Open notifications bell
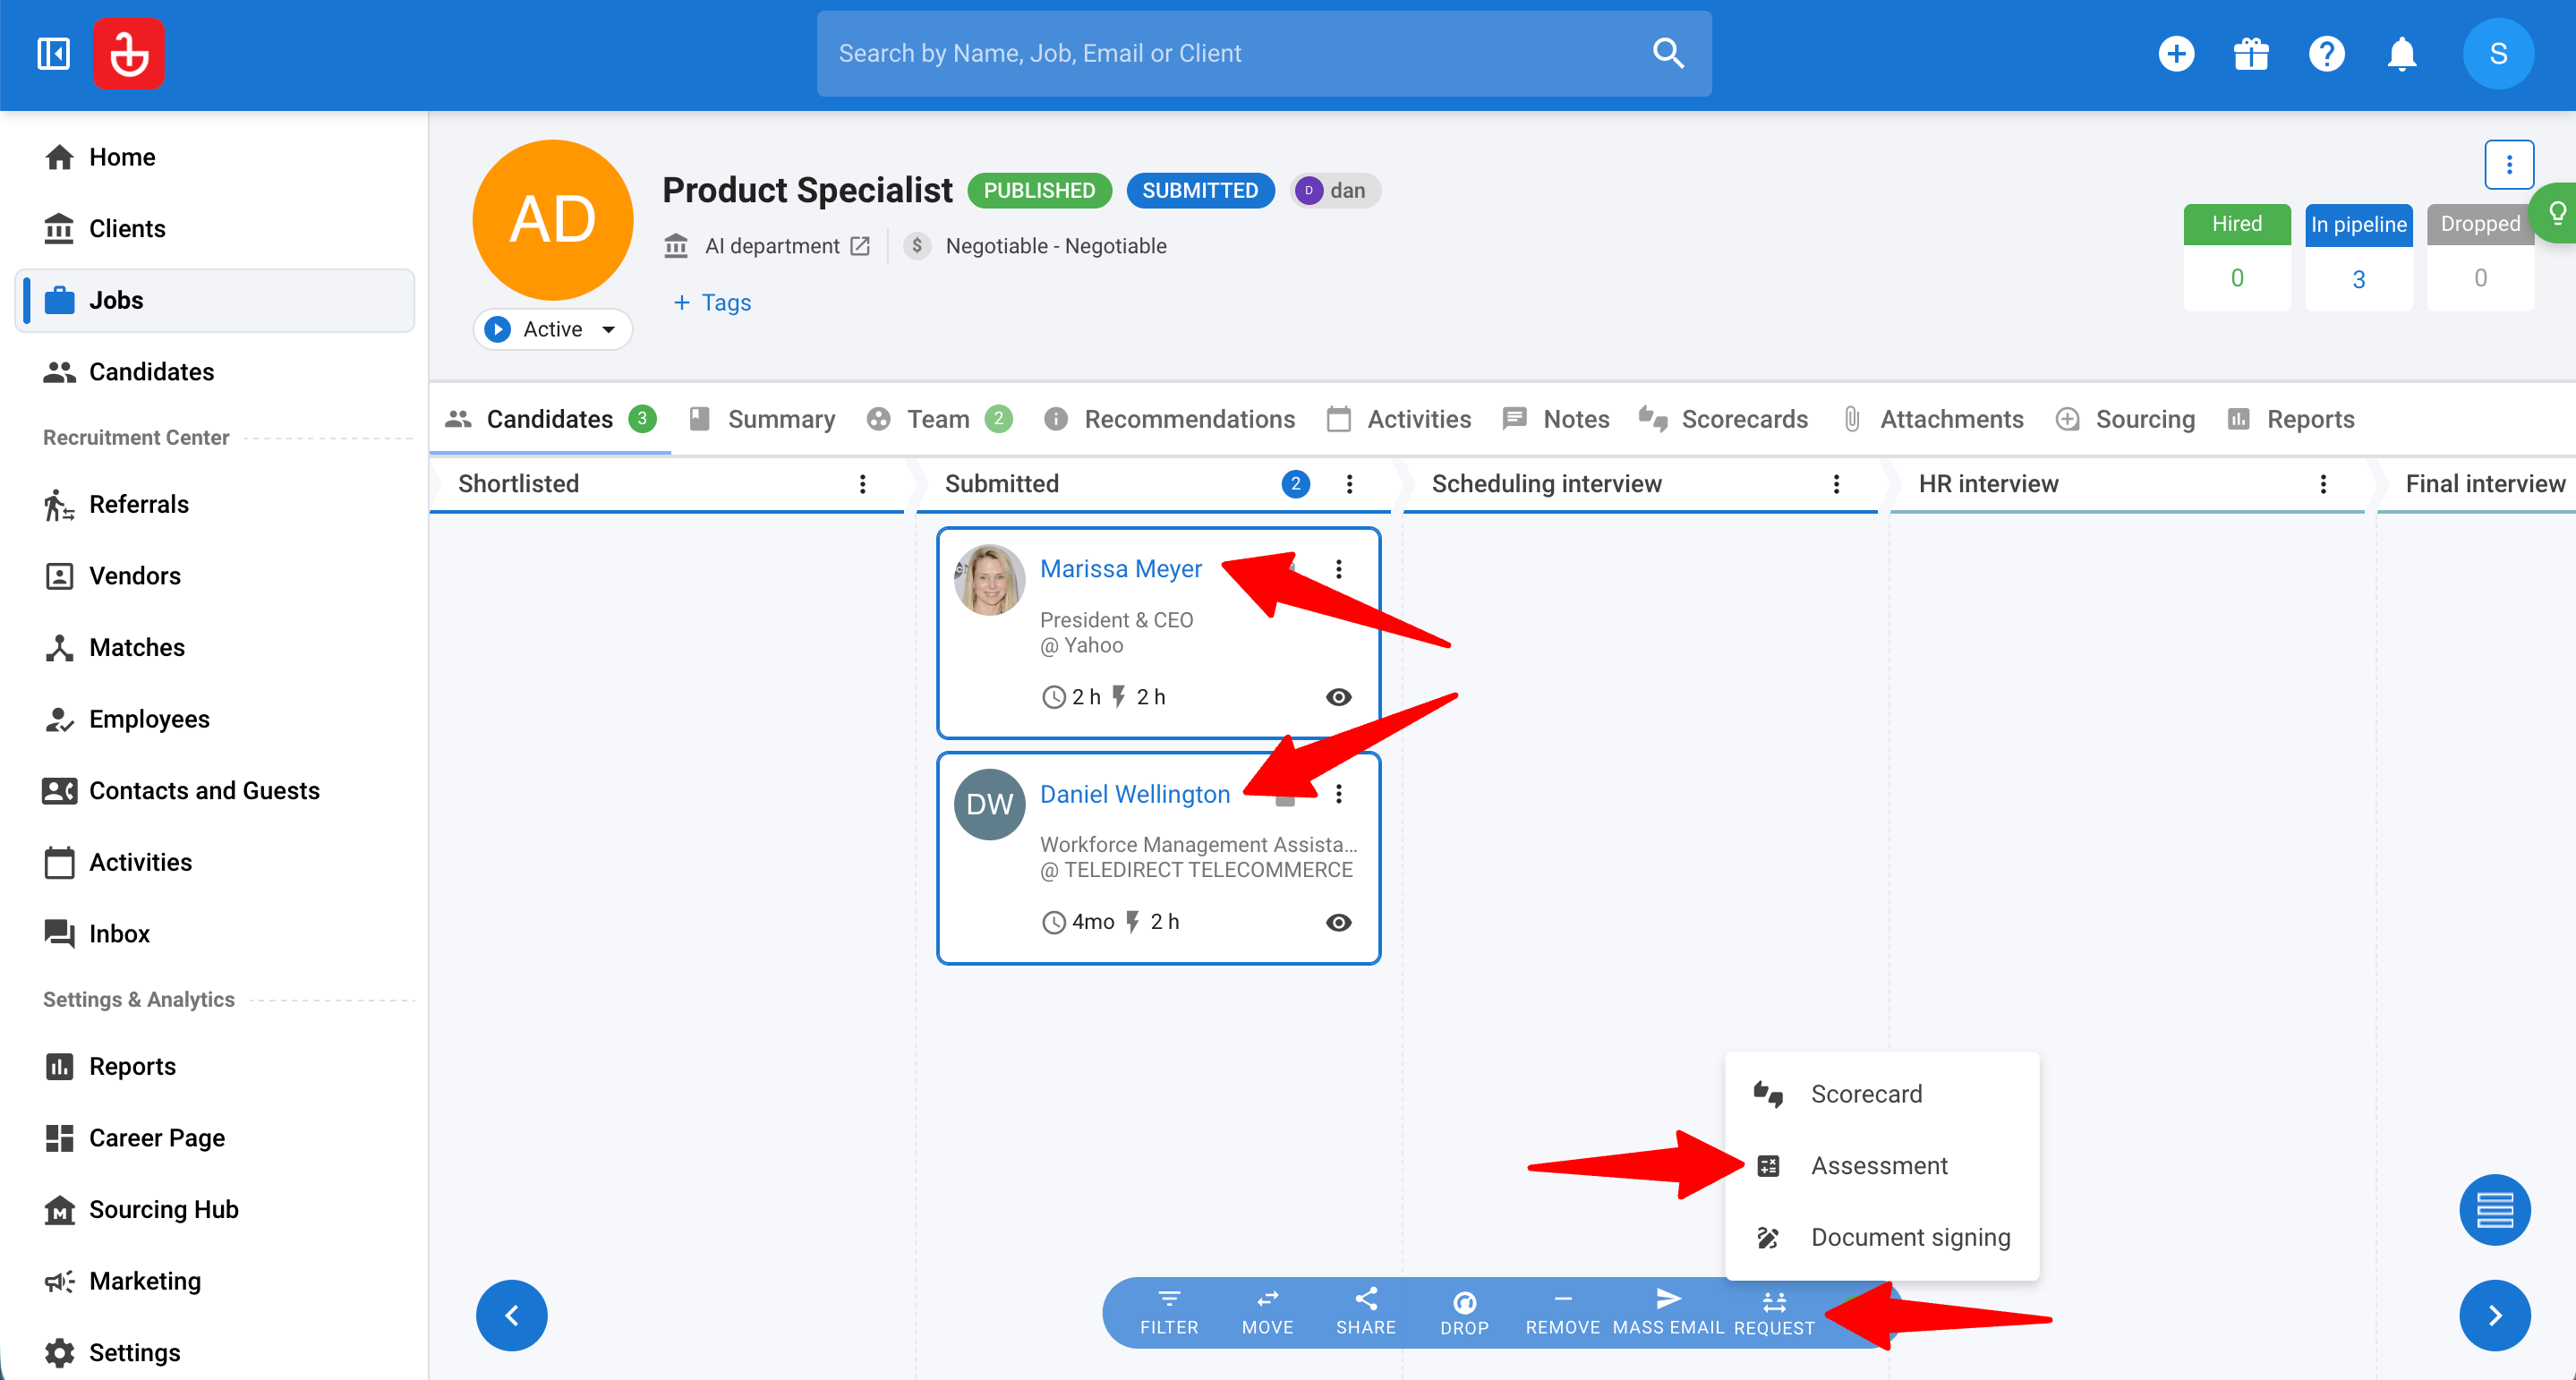Image resolution: width=2576 pixels, height=1380 pixels. [x=2401, y=53]
